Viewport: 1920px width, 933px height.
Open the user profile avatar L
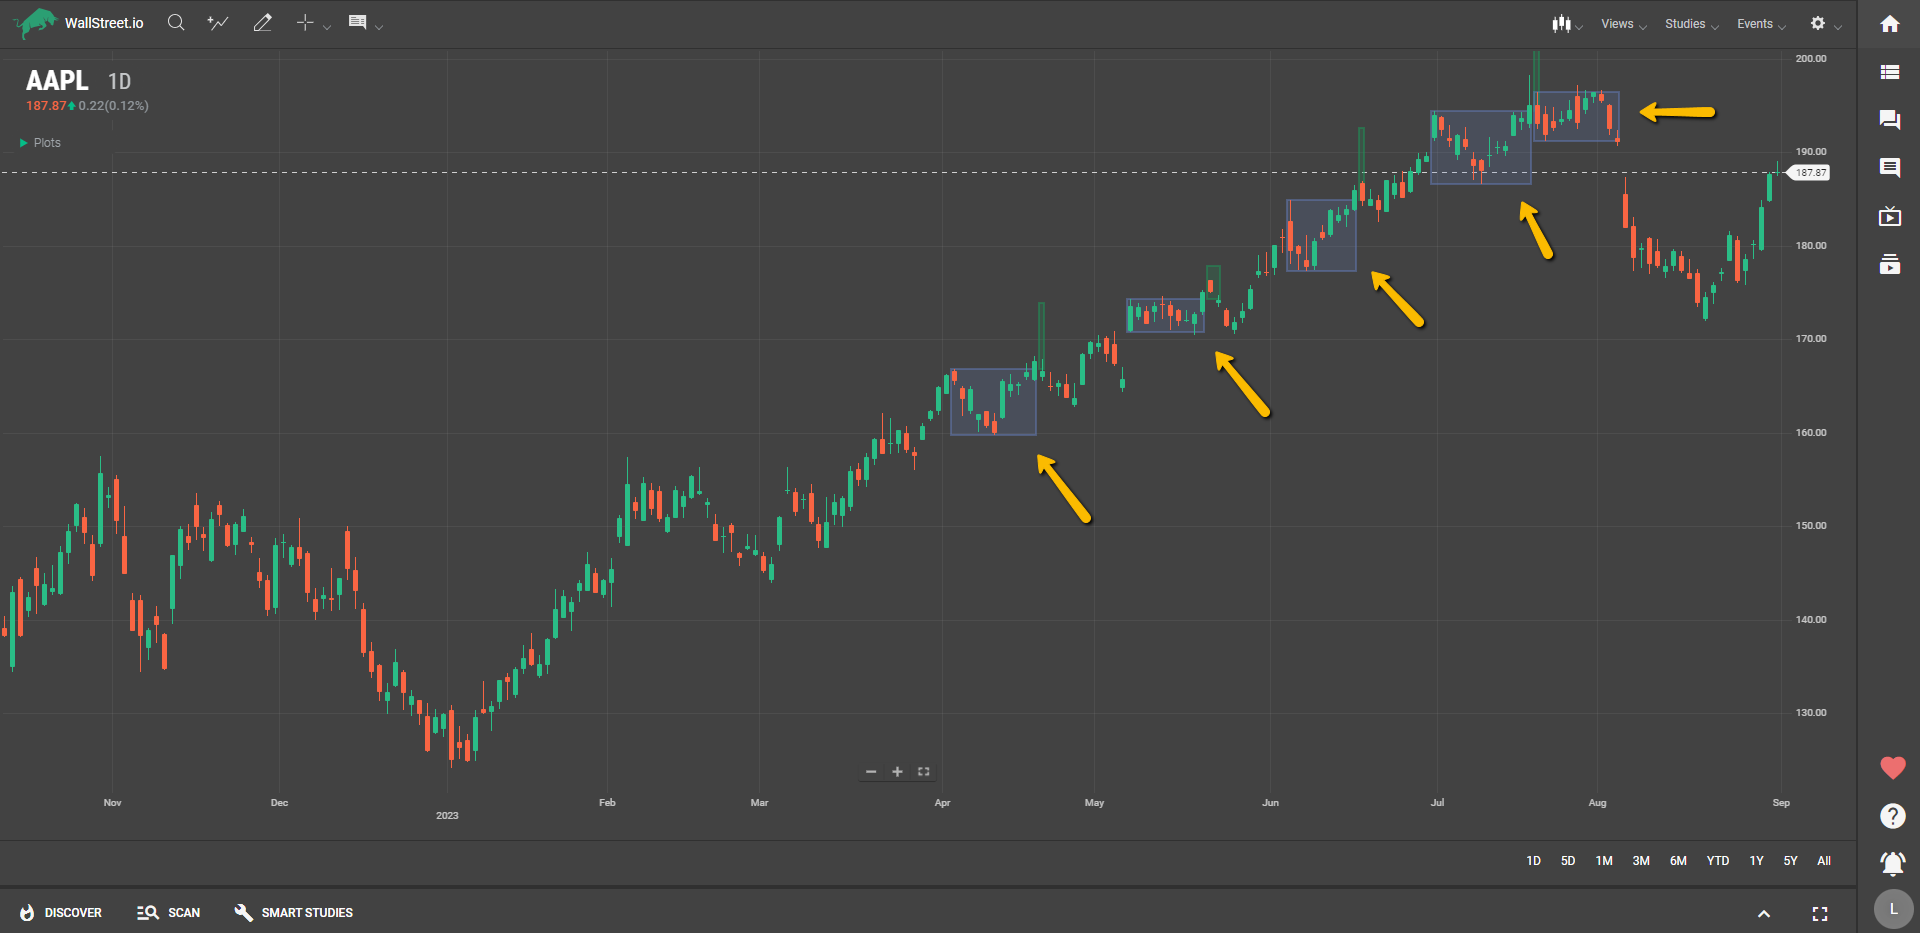[1892, 910]
